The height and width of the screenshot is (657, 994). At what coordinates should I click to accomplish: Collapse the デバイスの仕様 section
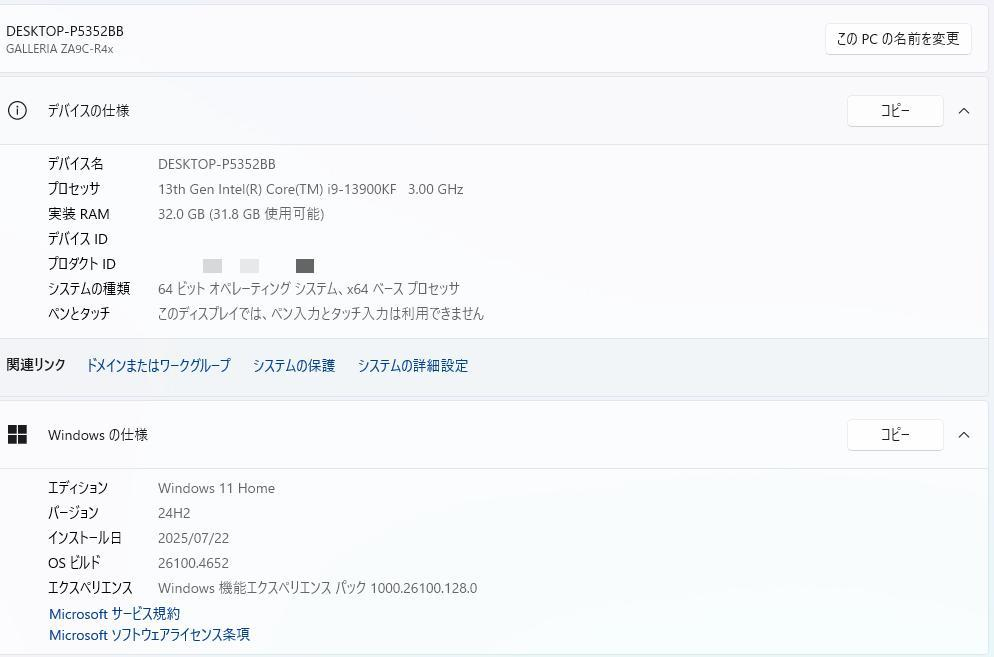(963, 110)
